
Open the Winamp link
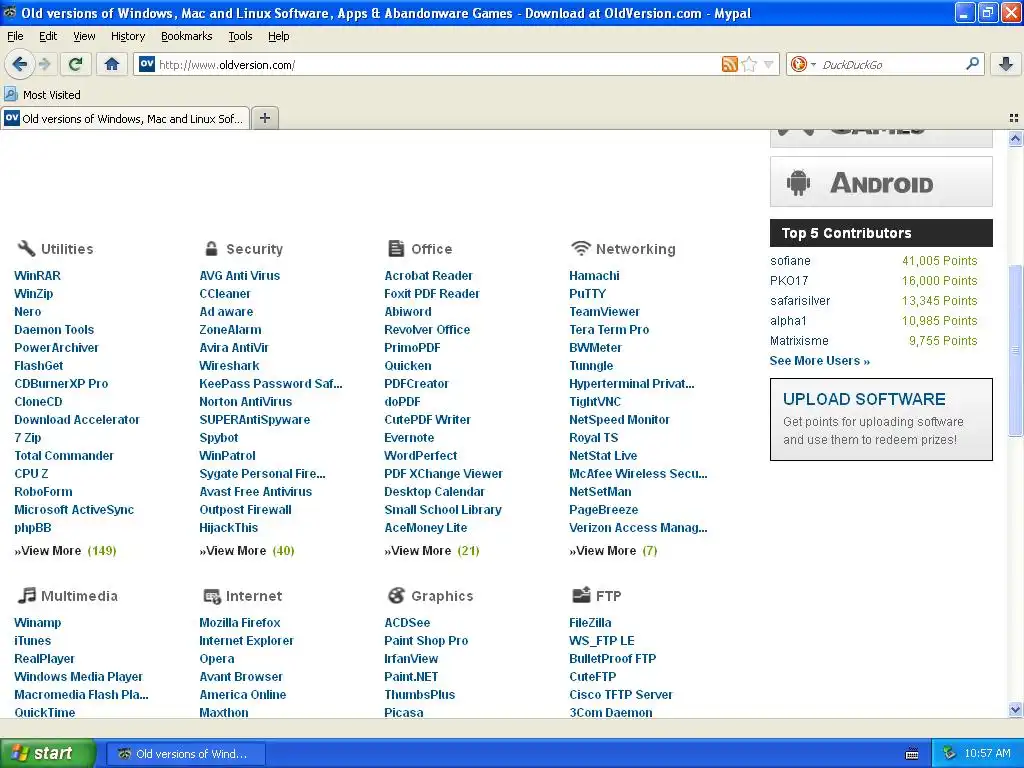37,622
